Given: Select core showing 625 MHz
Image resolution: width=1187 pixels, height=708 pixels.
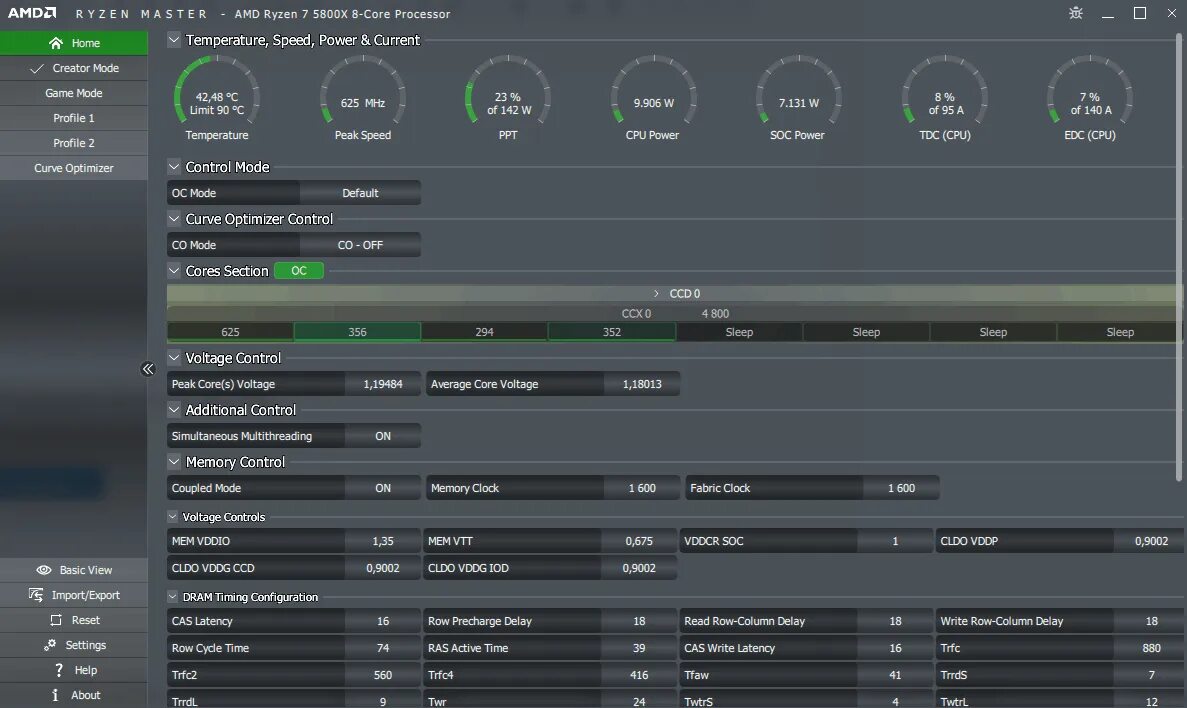Looking at the screenshot, I should coord(230,332).
